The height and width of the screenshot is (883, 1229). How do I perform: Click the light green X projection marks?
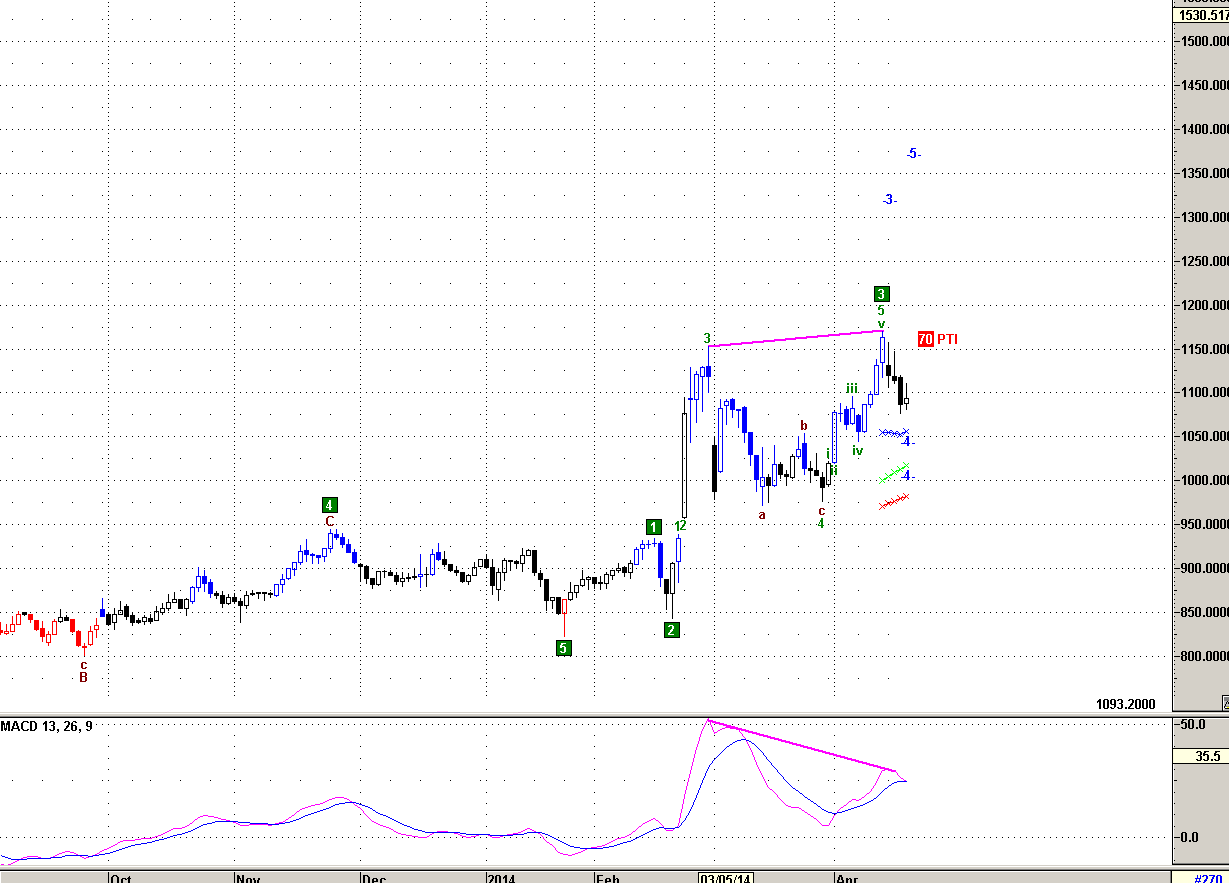pos(892,474)
